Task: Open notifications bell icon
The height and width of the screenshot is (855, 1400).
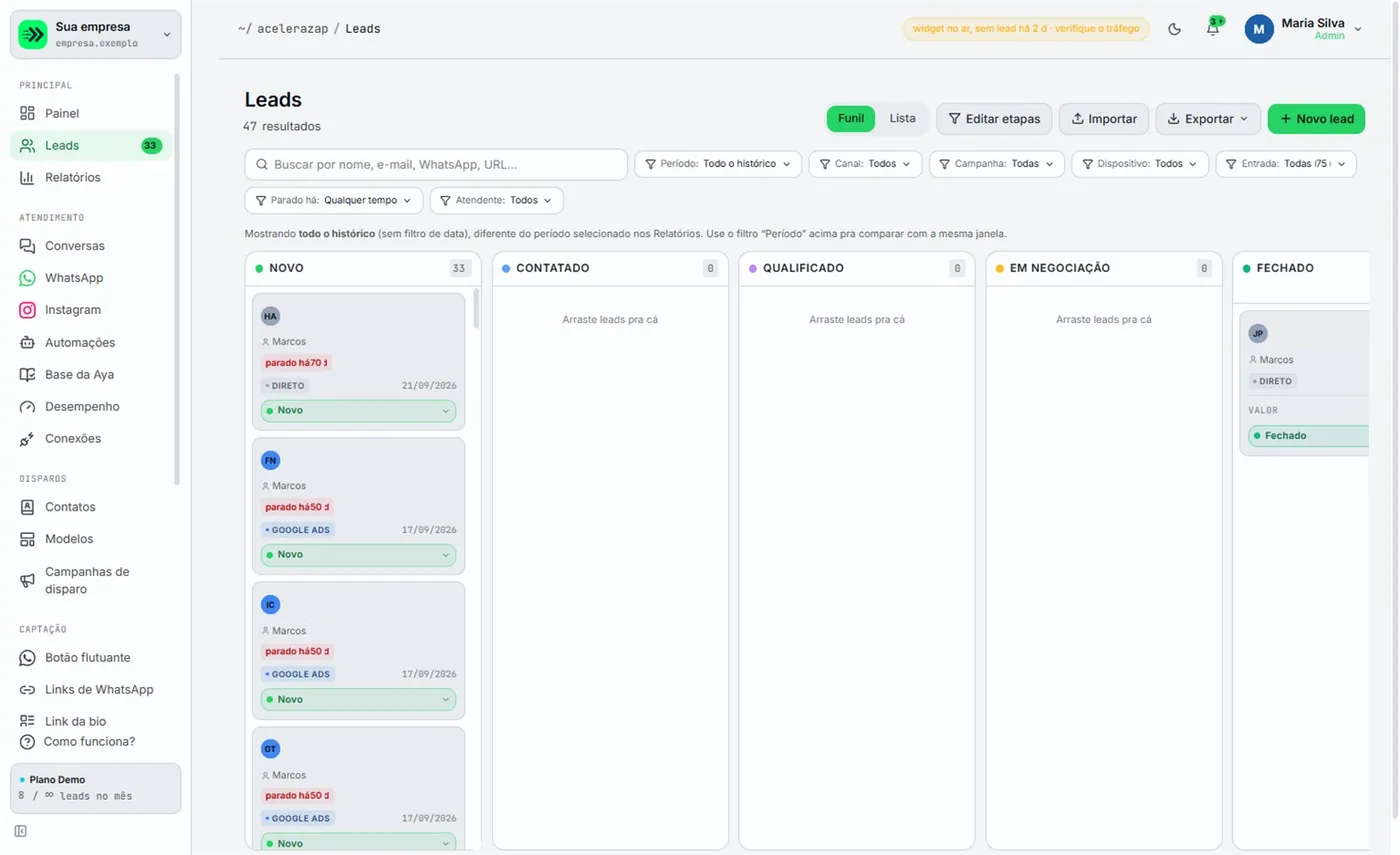Action: 1212,29
